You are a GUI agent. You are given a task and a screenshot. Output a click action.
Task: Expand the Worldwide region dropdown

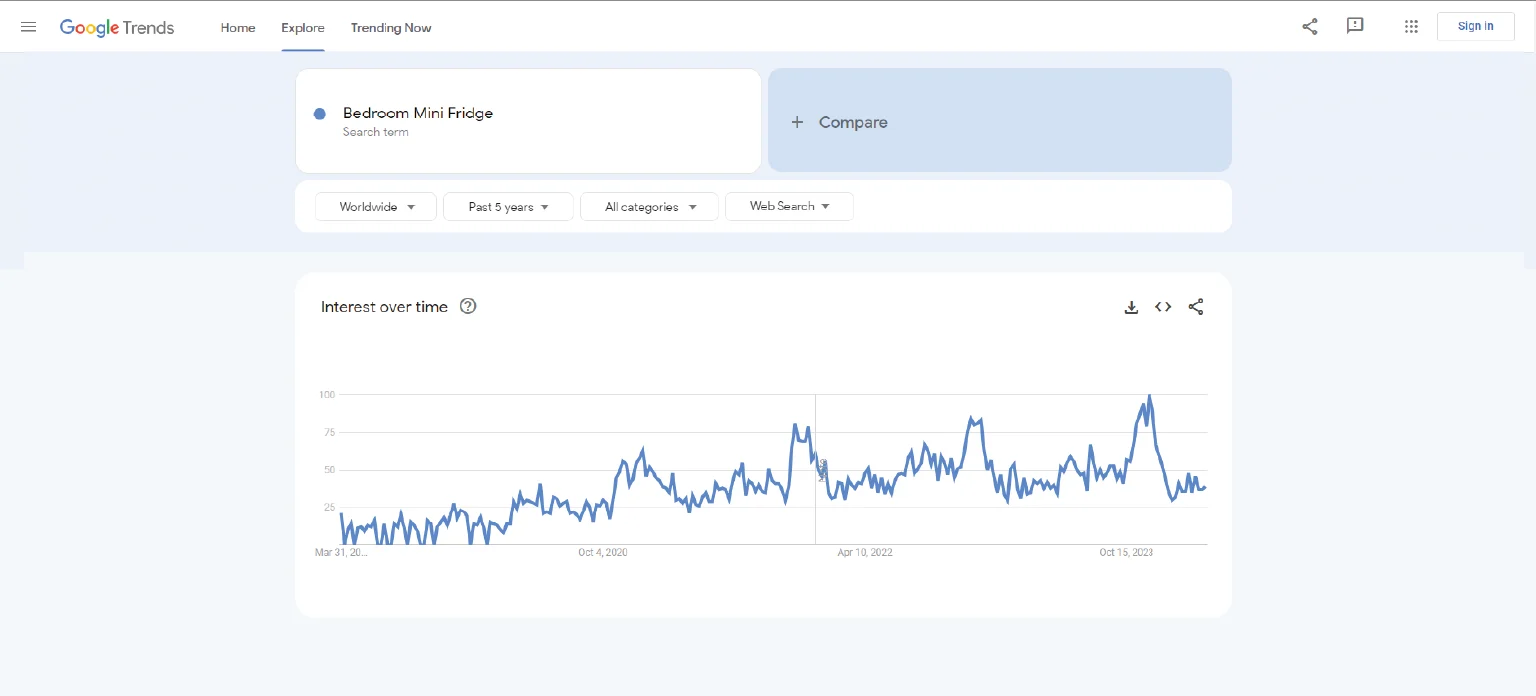[x=376, y=207]
